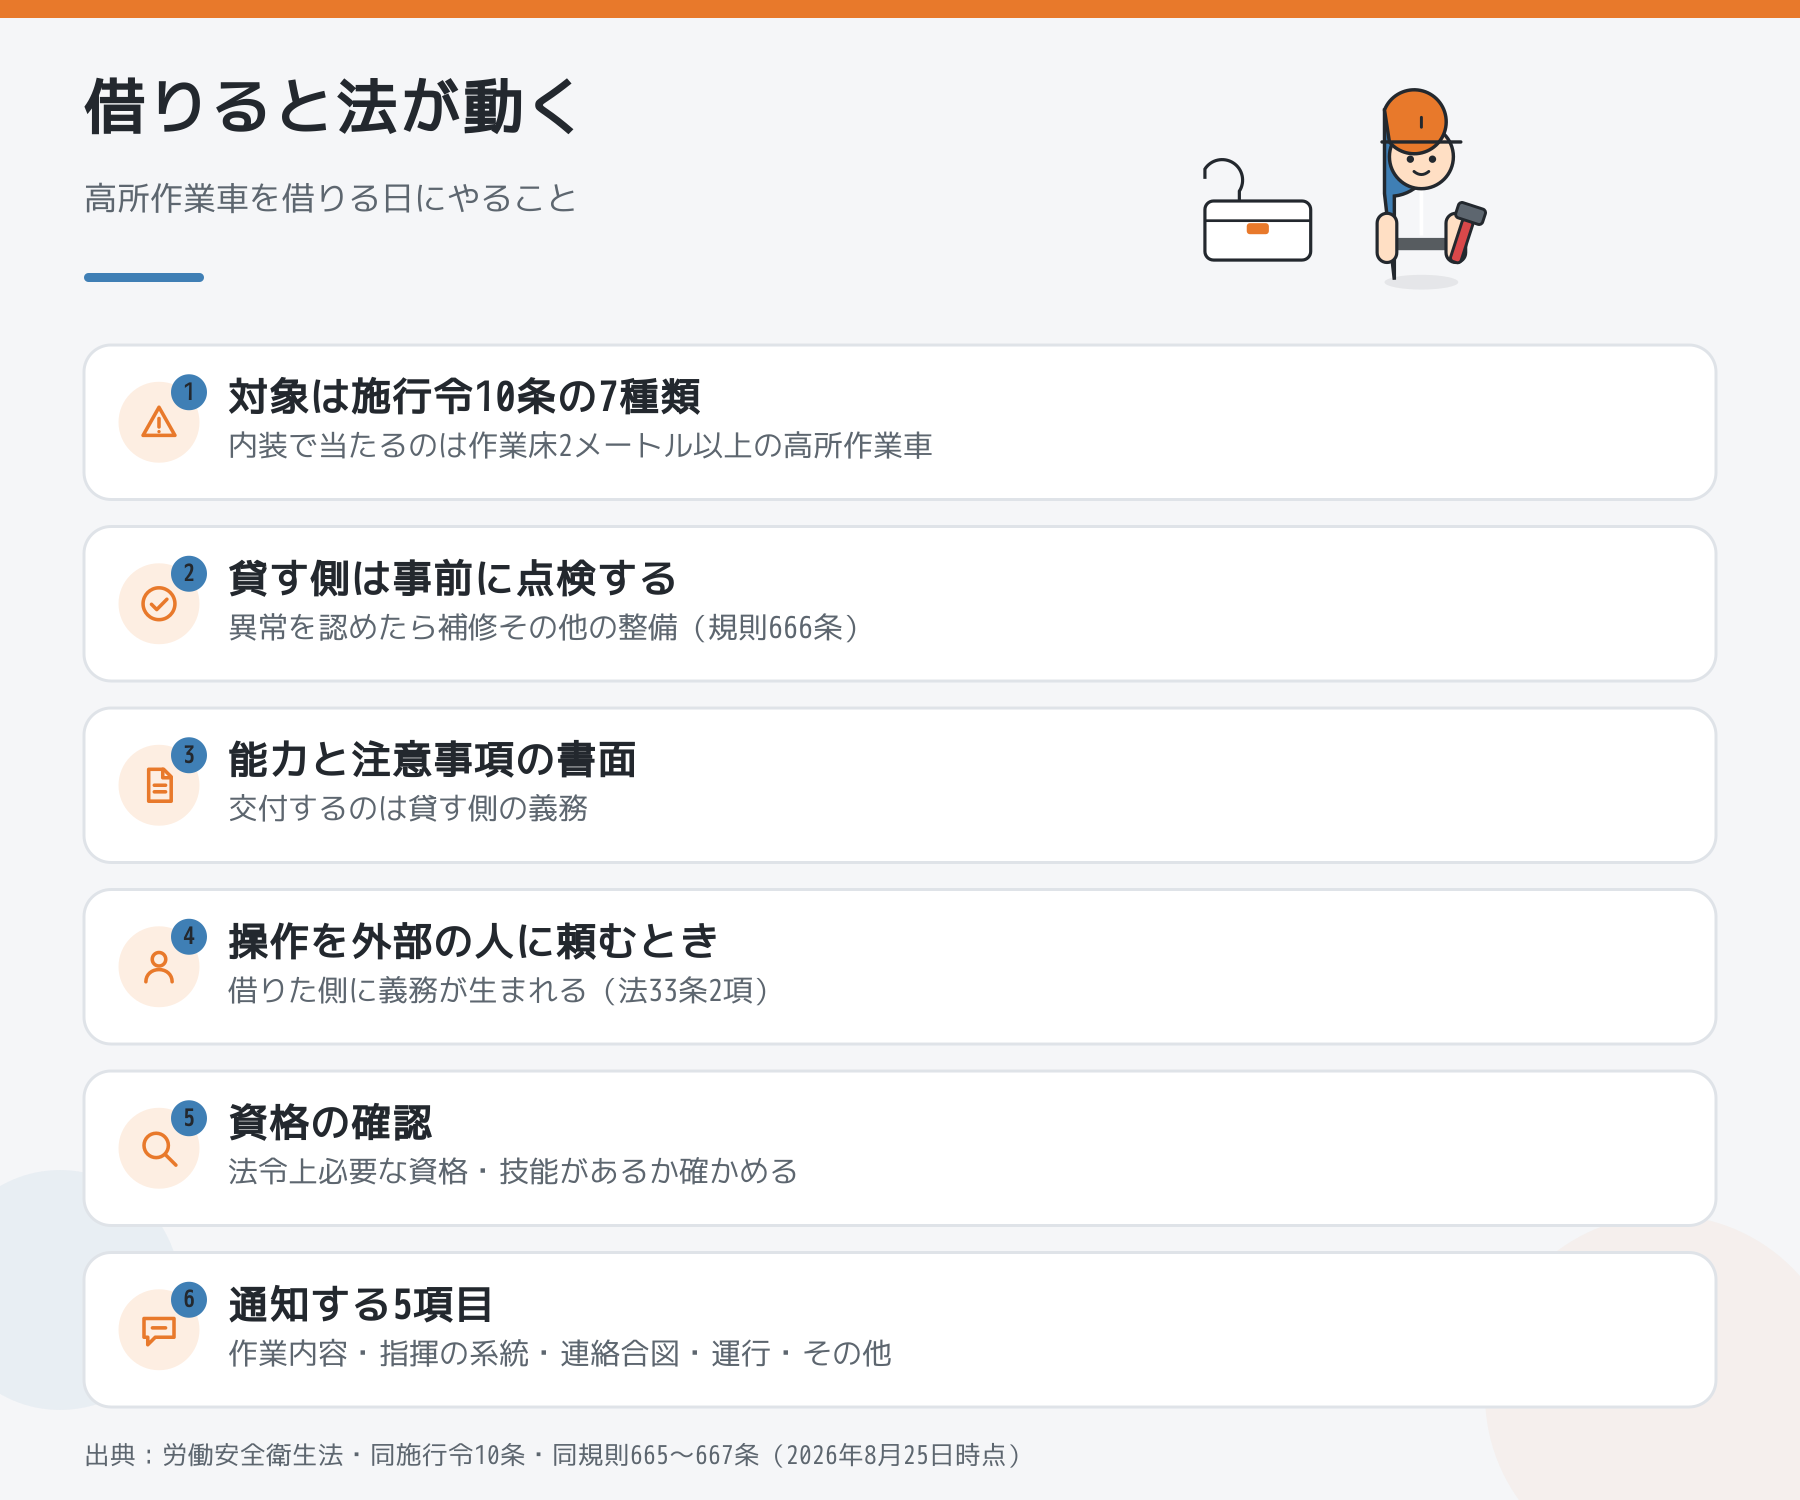Click the person icon on card 4
The width and height of the screenshot is (1800, 1500).
coord(159,967)
